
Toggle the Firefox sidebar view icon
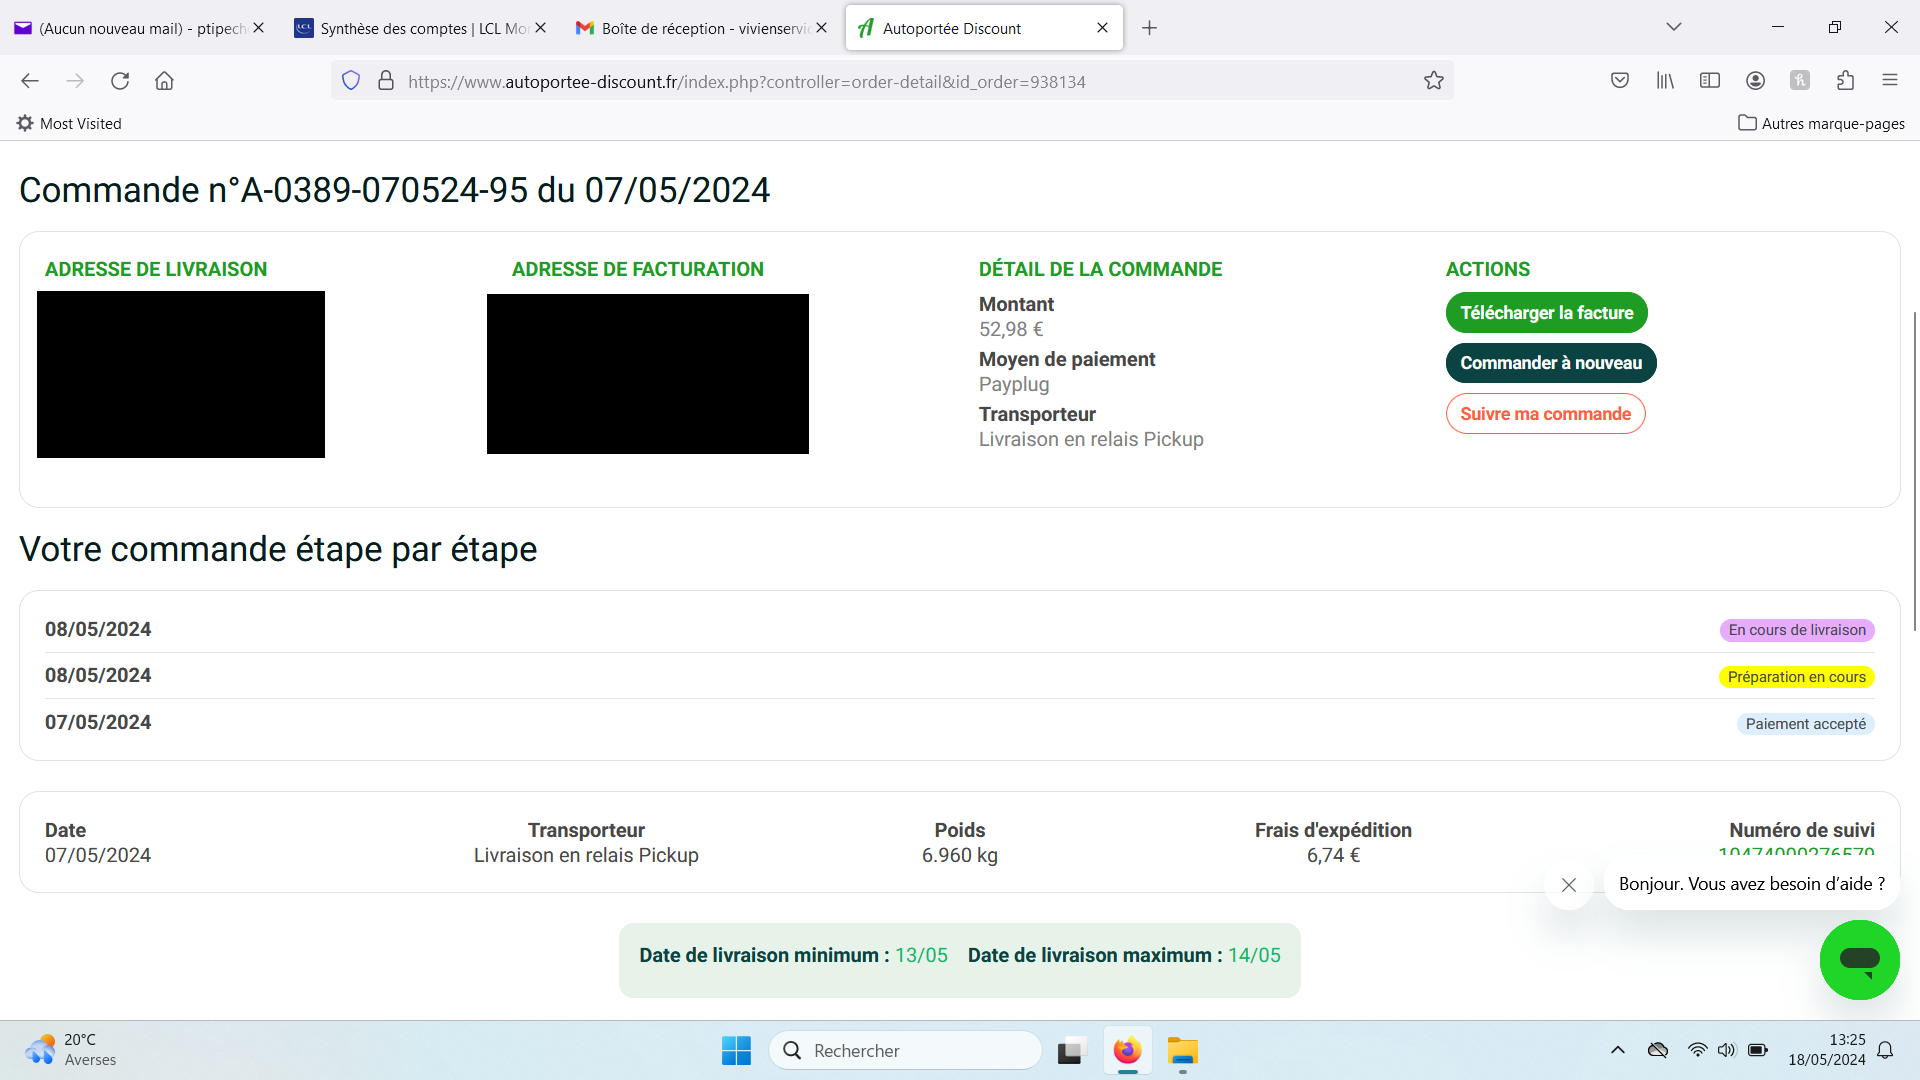pyautogui.click(x=1710, y=81)
